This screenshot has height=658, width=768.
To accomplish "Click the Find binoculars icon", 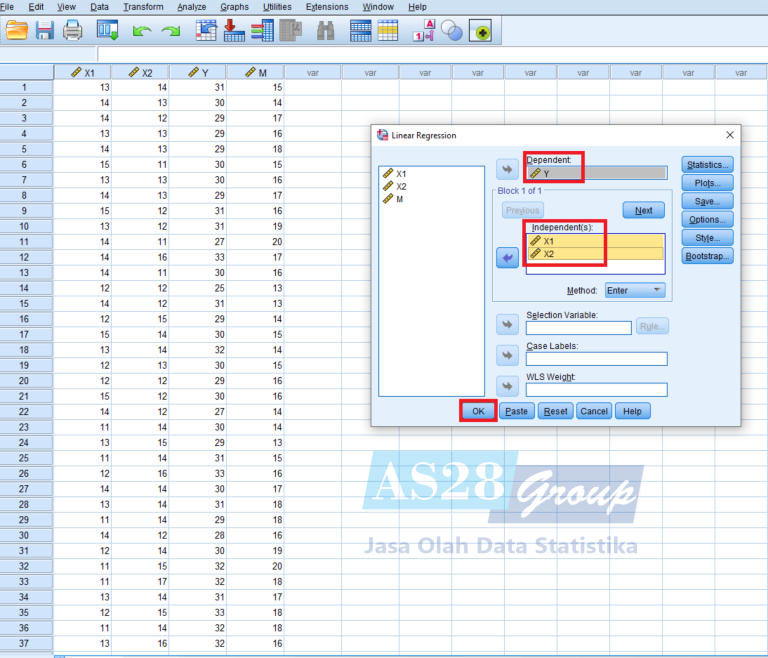I will point(325,31).
